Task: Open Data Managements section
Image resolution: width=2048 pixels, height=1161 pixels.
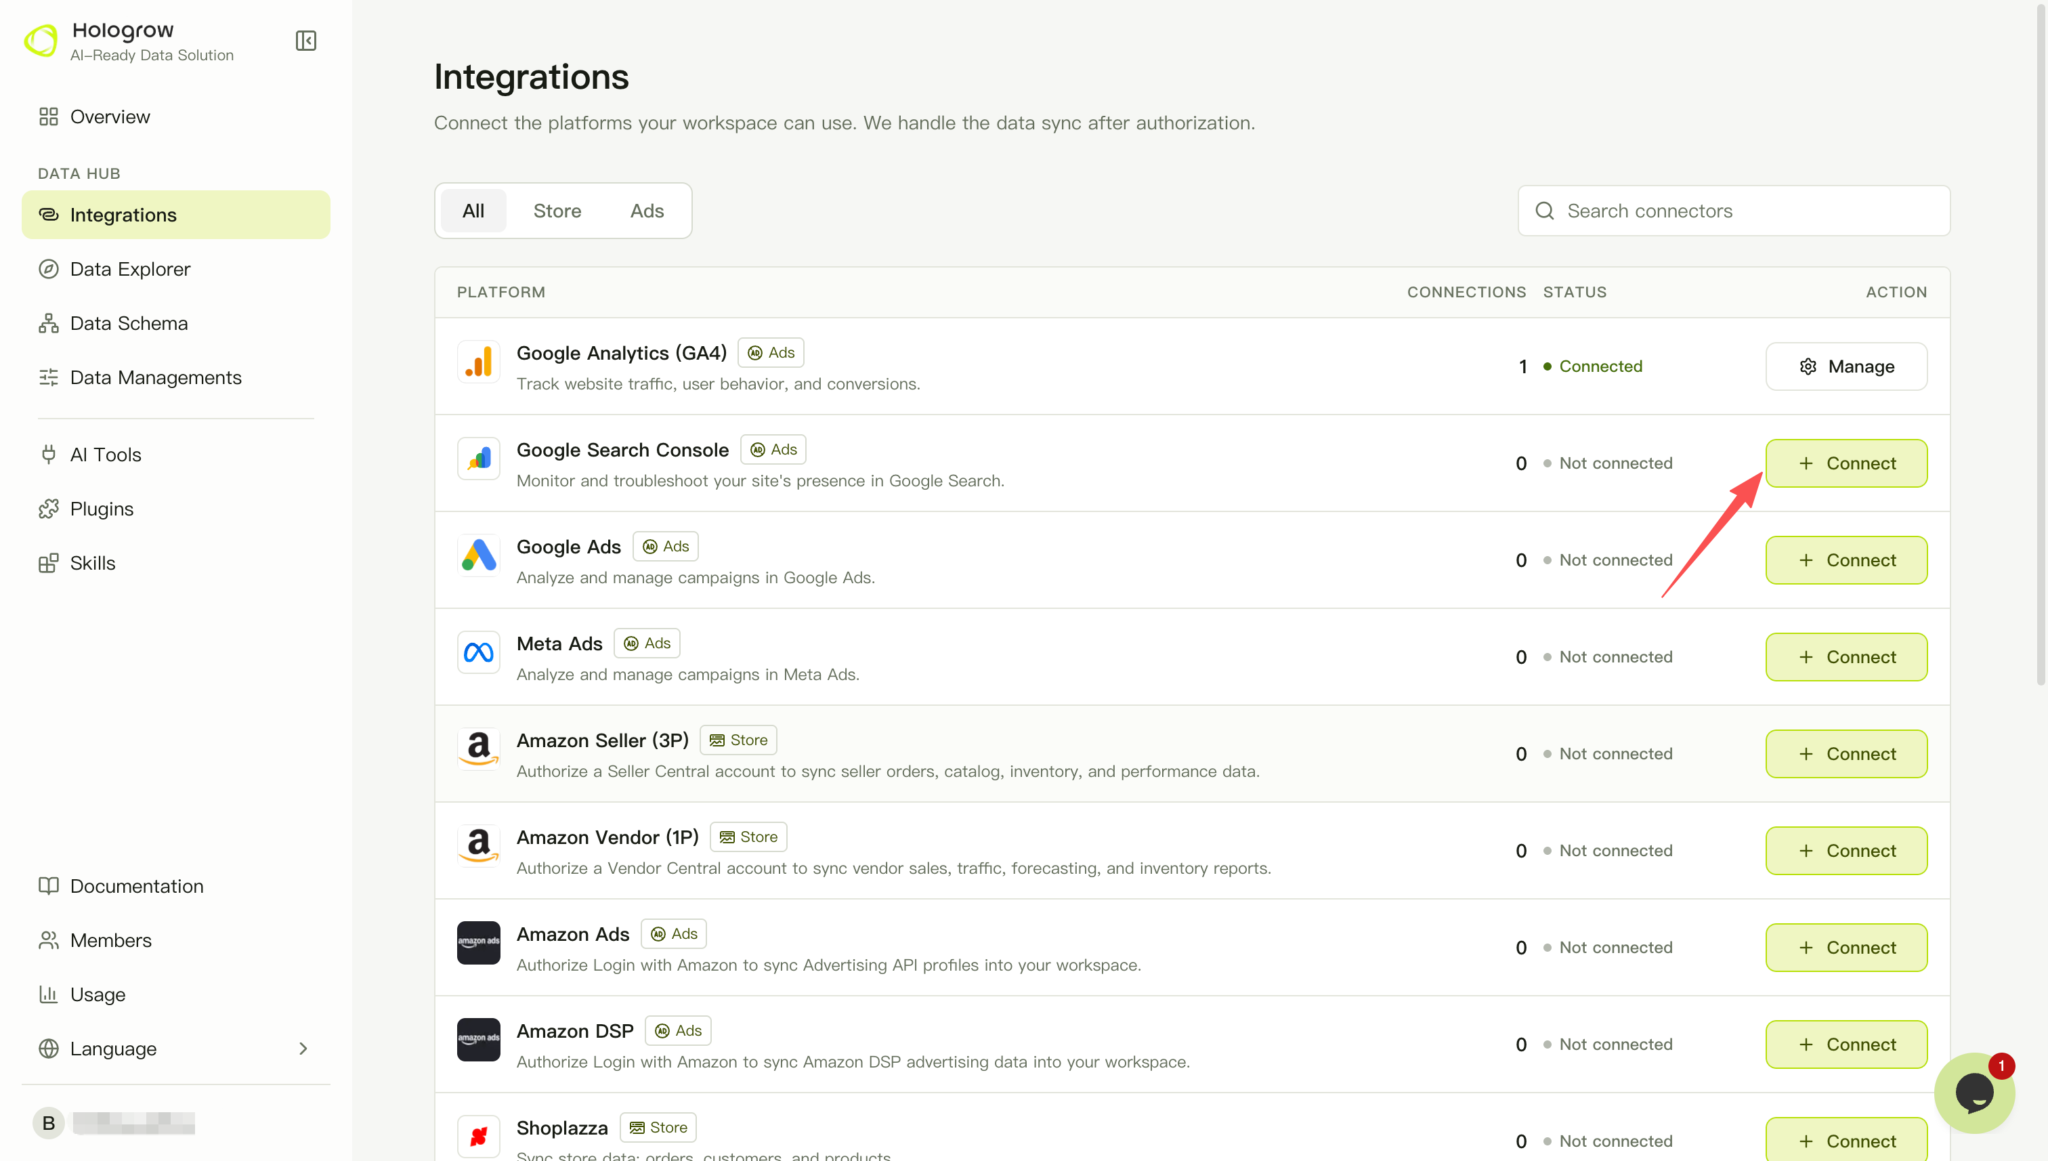Action: pyautogui.click(x=176, y=377)
